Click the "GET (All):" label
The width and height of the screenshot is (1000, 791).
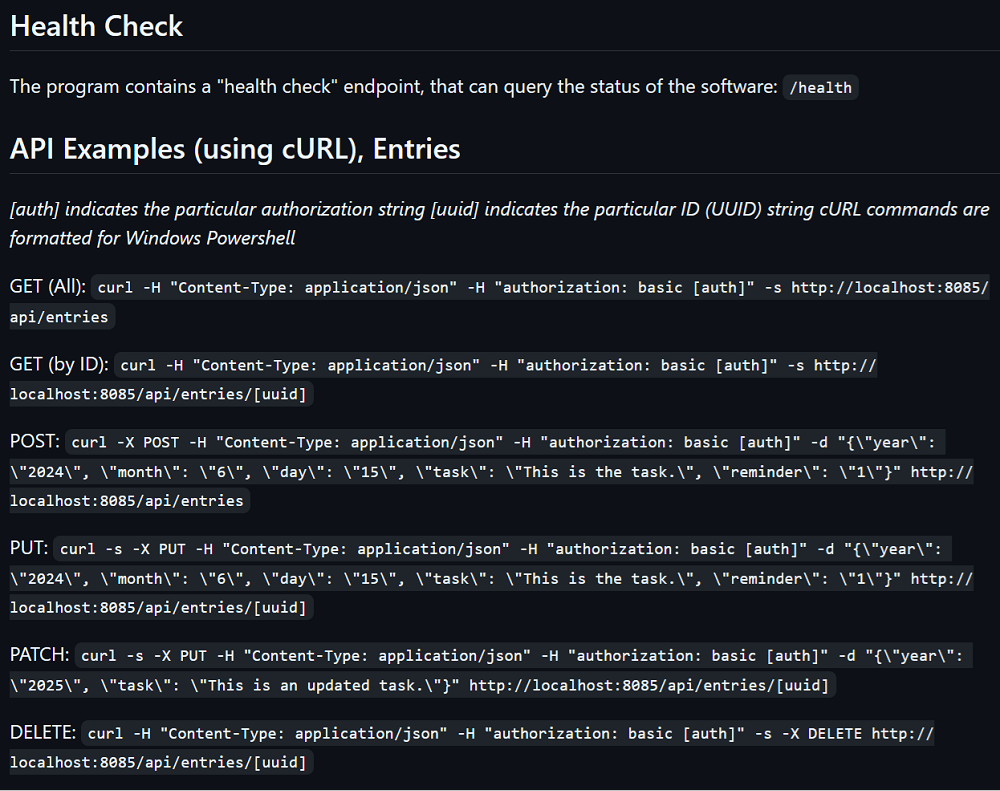49,287
